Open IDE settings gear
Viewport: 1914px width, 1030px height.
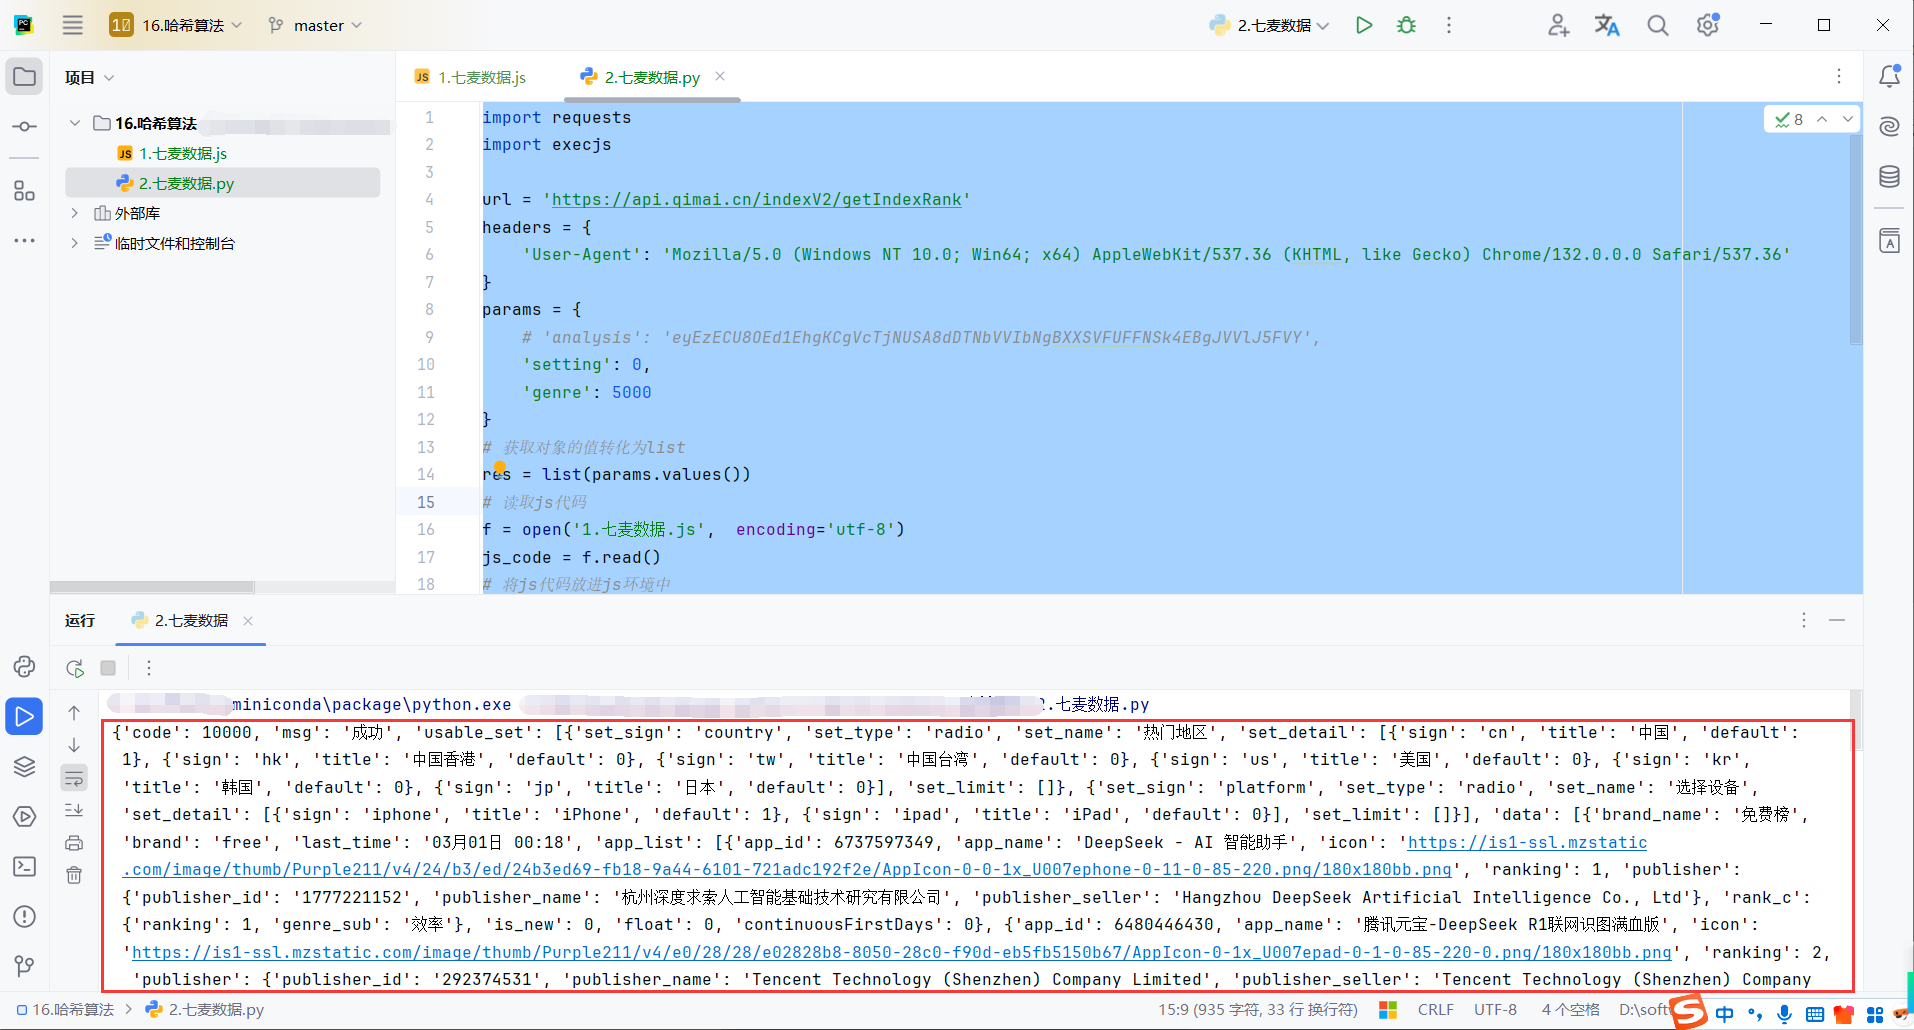click(x=1708, y=25)
